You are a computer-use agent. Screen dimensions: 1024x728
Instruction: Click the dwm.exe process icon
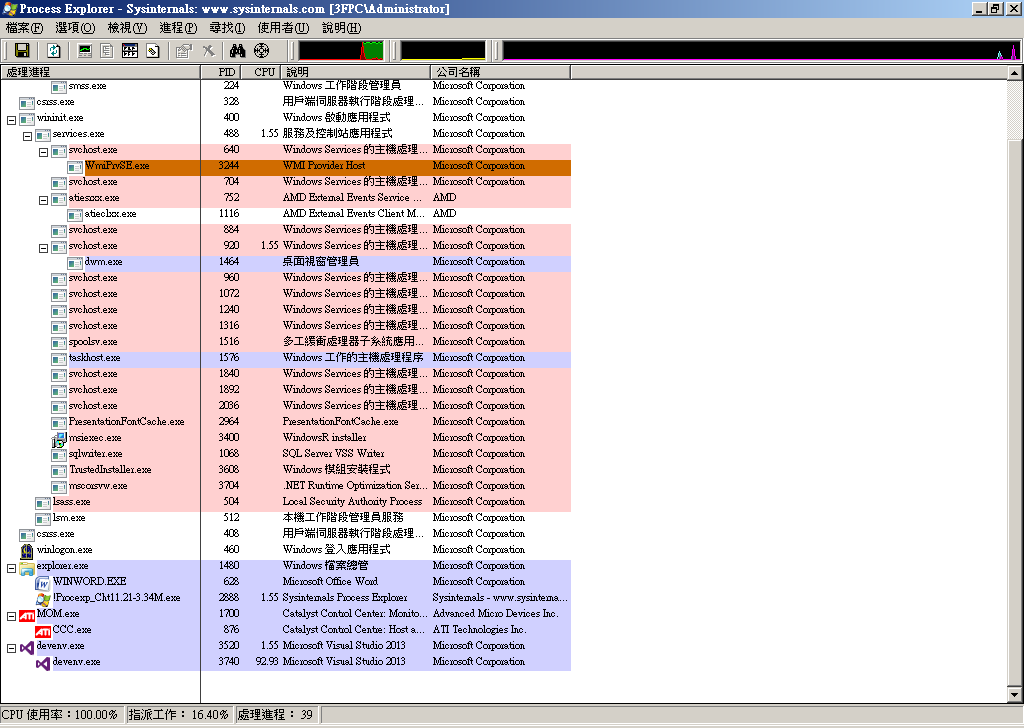(x=75, y=262)
